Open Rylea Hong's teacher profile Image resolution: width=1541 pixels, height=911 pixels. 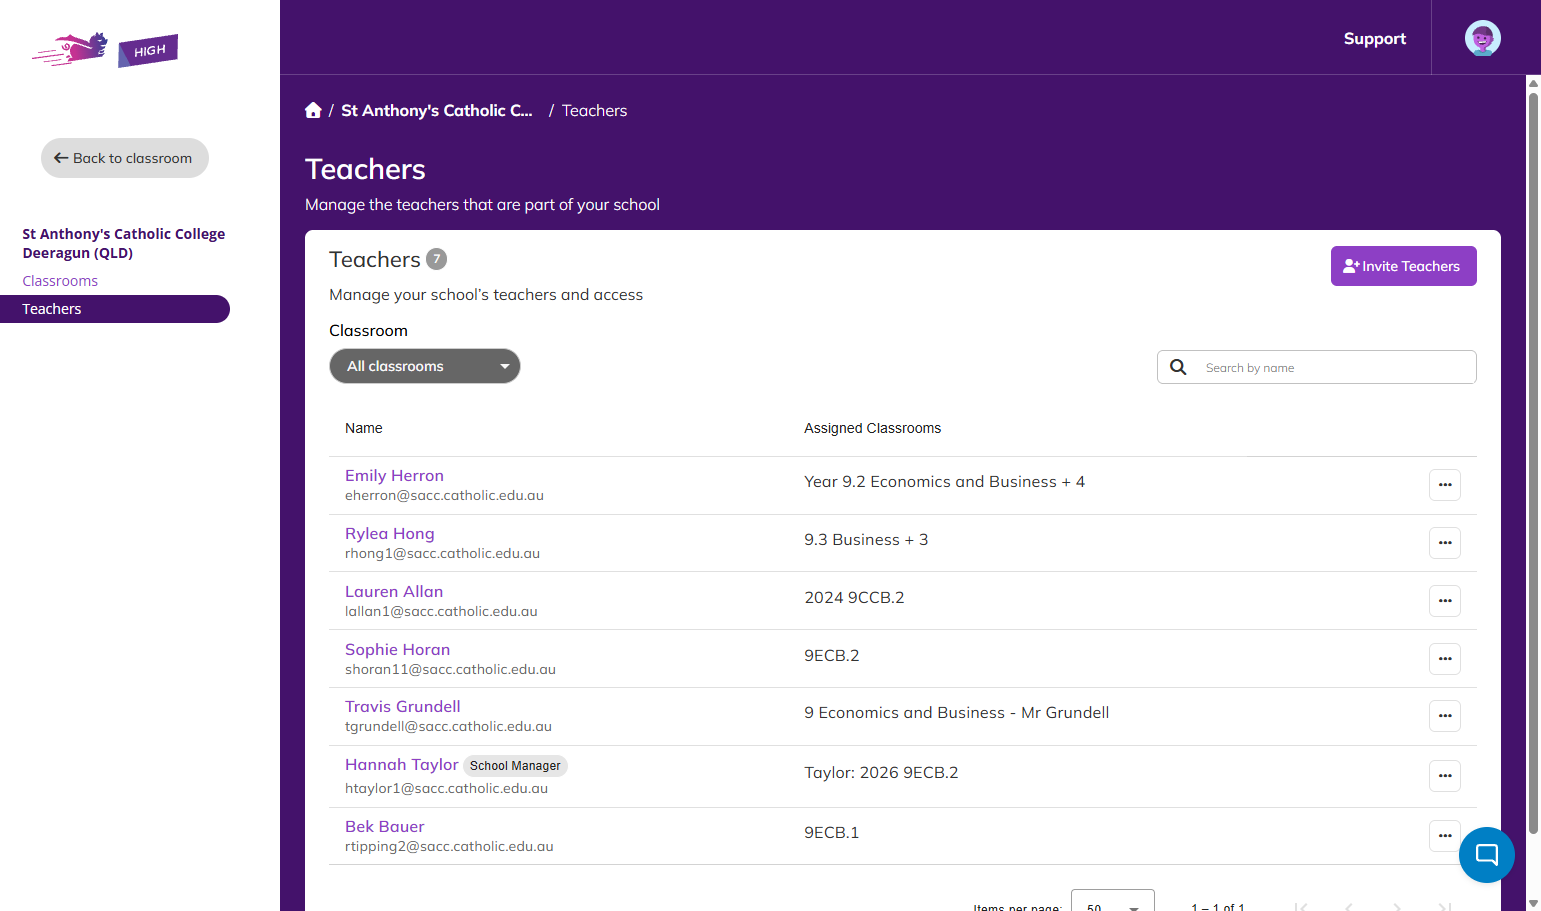[x=390, y=534]
